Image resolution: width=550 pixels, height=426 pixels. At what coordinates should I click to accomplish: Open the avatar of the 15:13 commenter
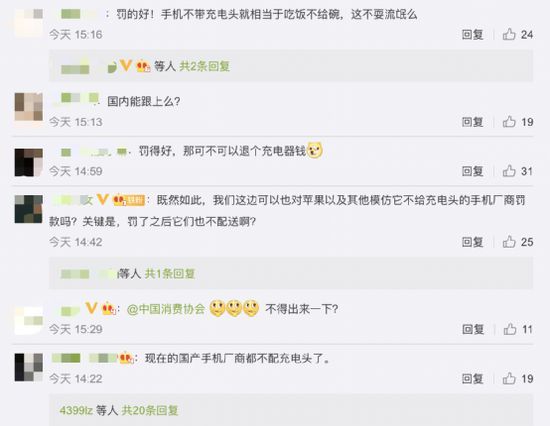[28, 107]
